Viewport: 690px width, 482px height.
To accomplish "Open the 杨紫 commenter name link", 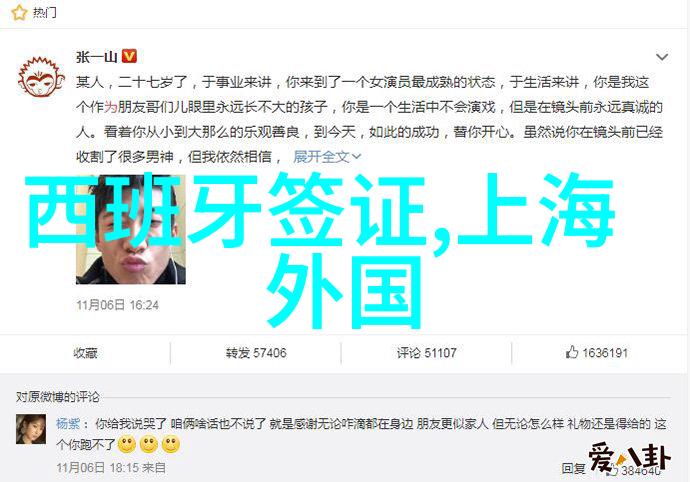I will click(x=68, y=423).
